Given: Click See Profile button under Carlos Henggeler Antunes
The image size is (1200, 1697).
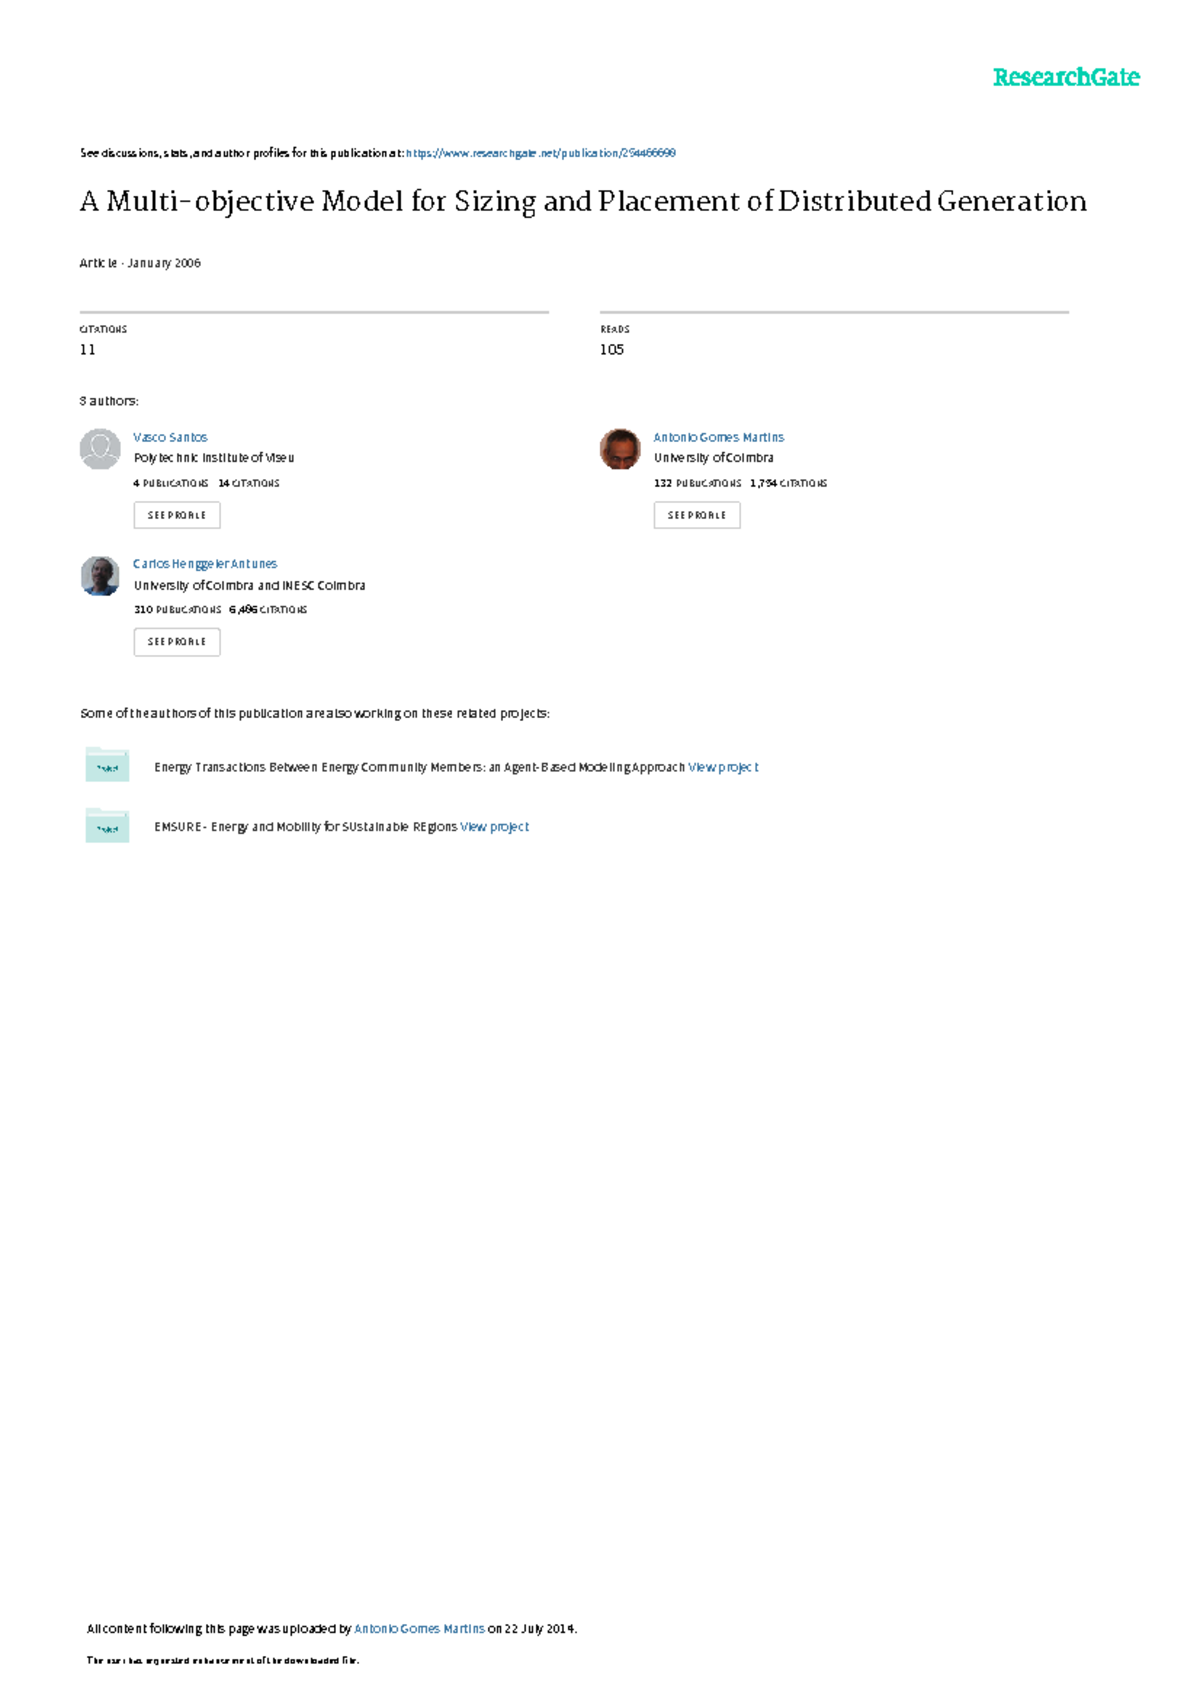Looking at the screenshot, I should click(x=177, y=642).
